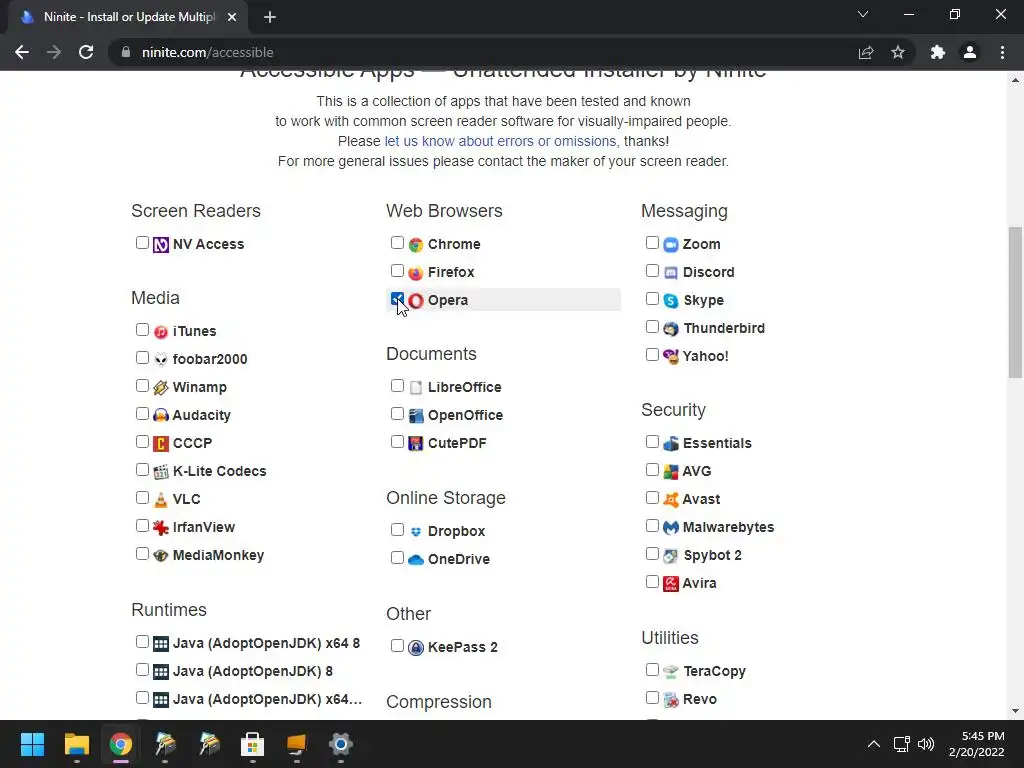The height and width of the screenshot is (768, 1024).
Task: Click the foobar2000 alien icon
Action: pos(161,360)
